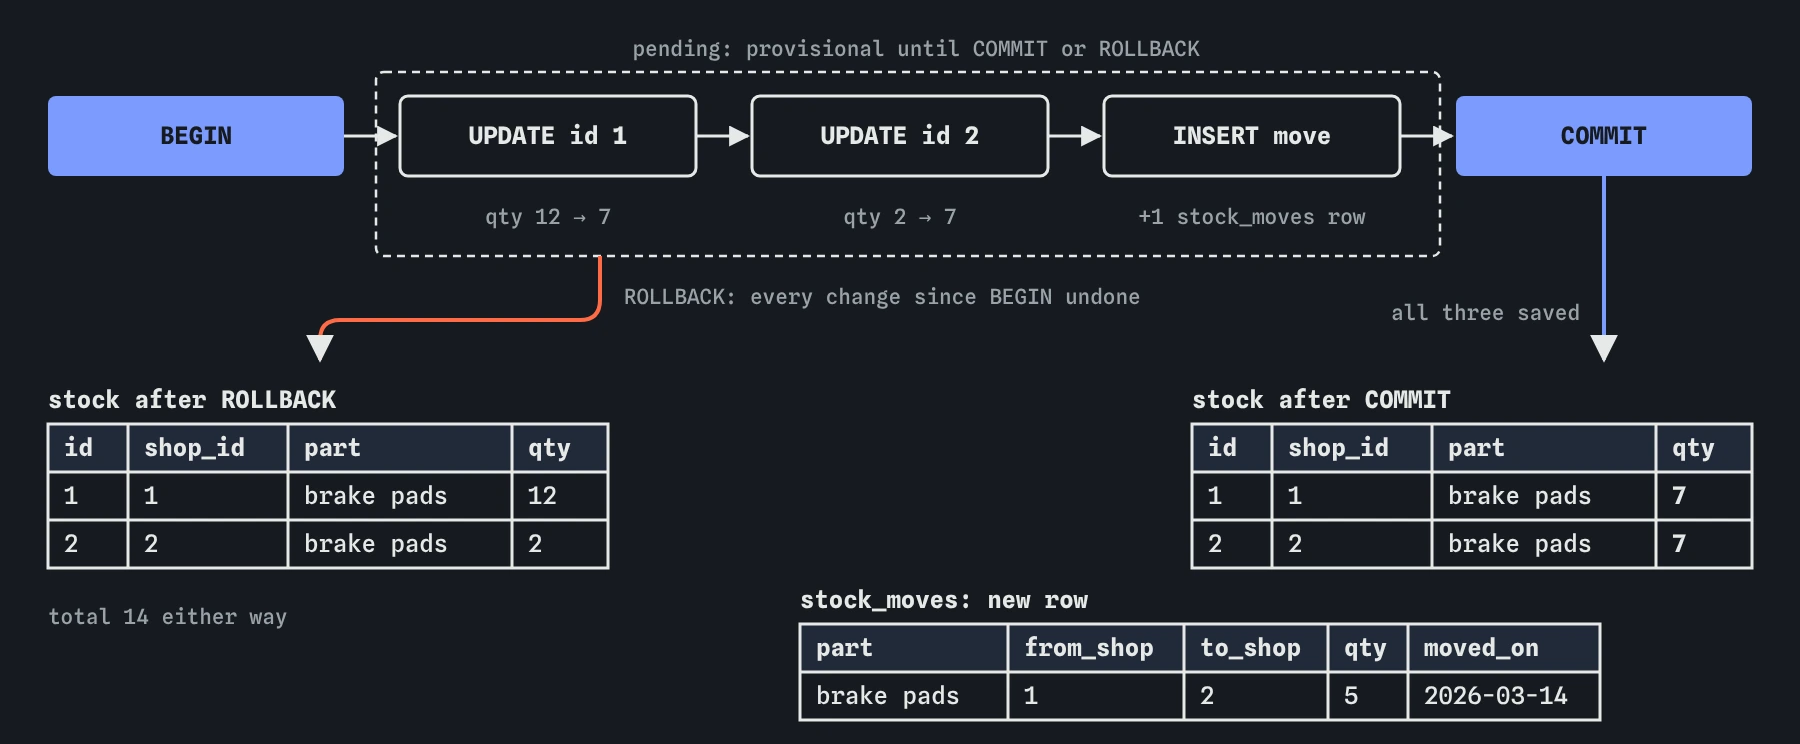The width and height of the screenshot is (1800, 744).
Task: Click the qty 5 cell in stock_moves table
Action: tap(1368, 696)
